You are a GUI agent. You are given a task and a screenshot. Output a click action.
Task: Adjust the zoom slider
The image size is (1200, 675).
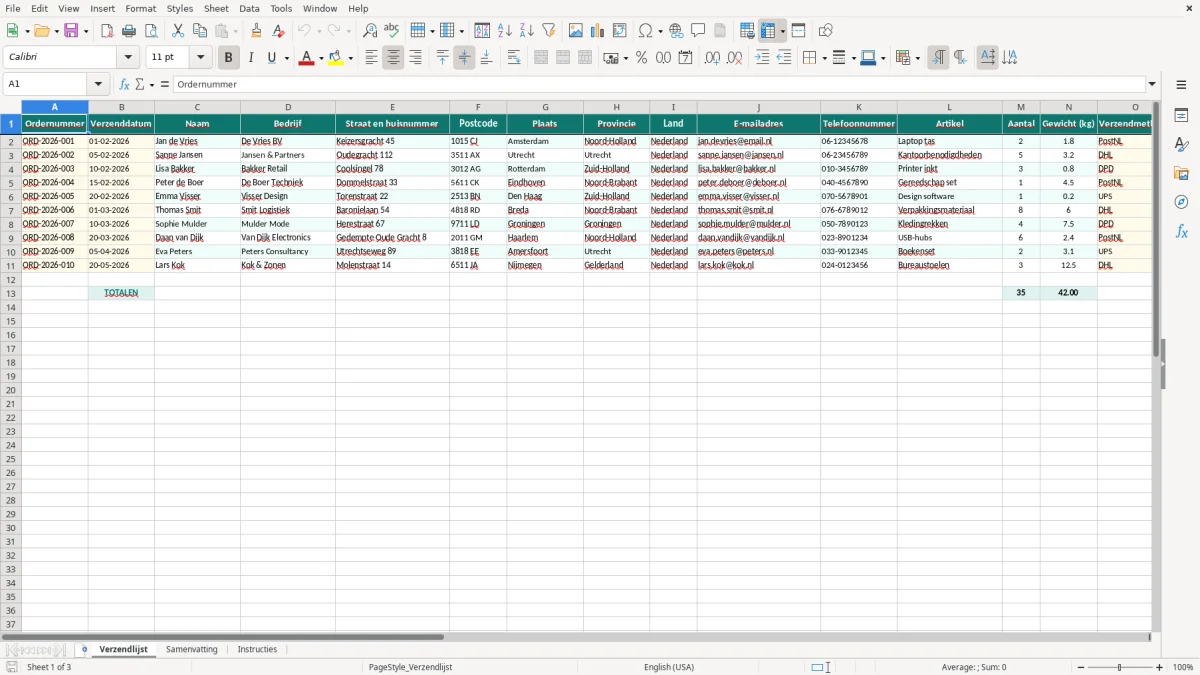(x=1120, y=667)
